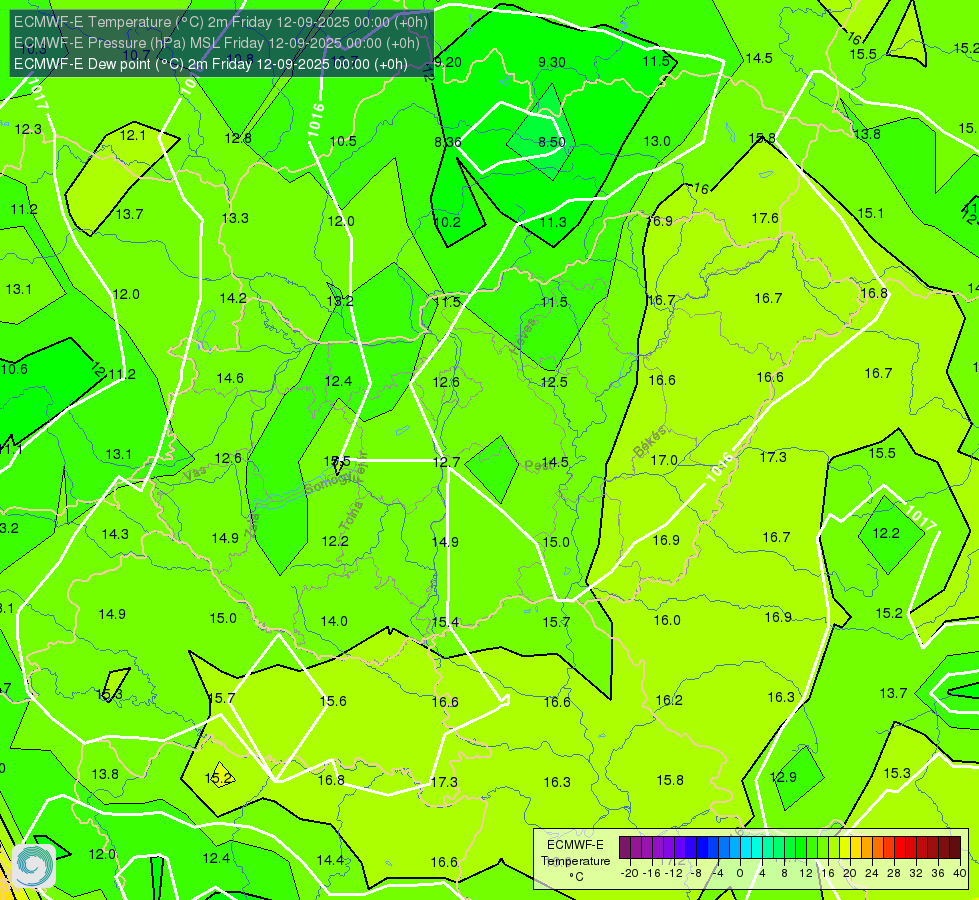
Task: Click the 14.0 temperature value
Action: pos(334,621)
